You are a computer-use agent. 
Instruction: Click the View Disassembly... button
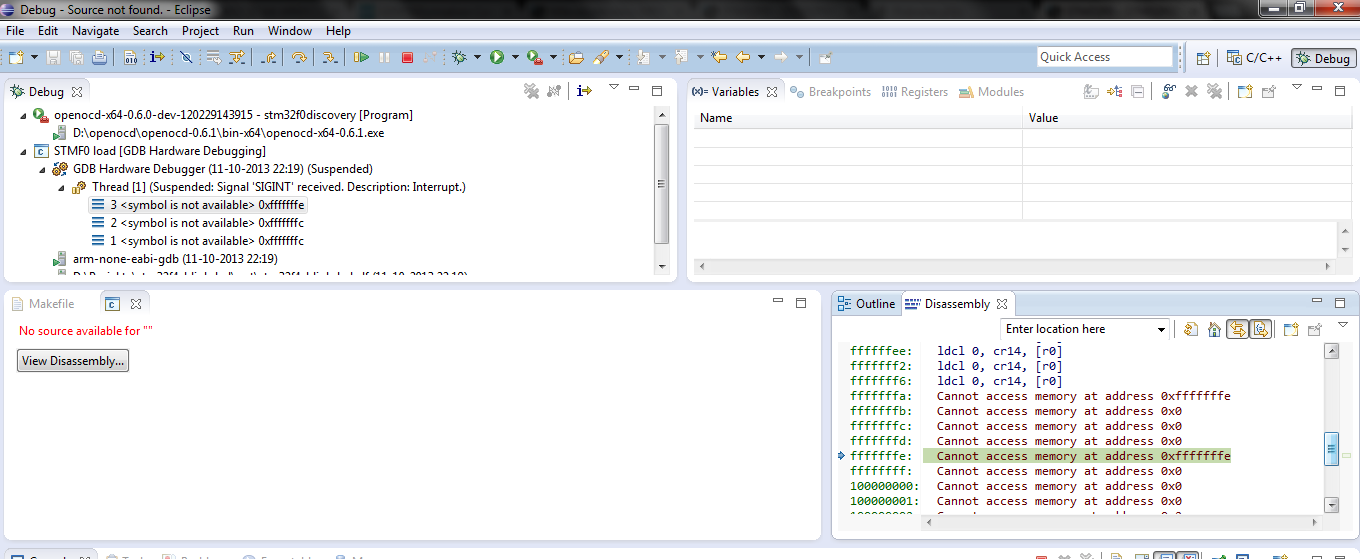pyautogui.click(x=73, y=361)
